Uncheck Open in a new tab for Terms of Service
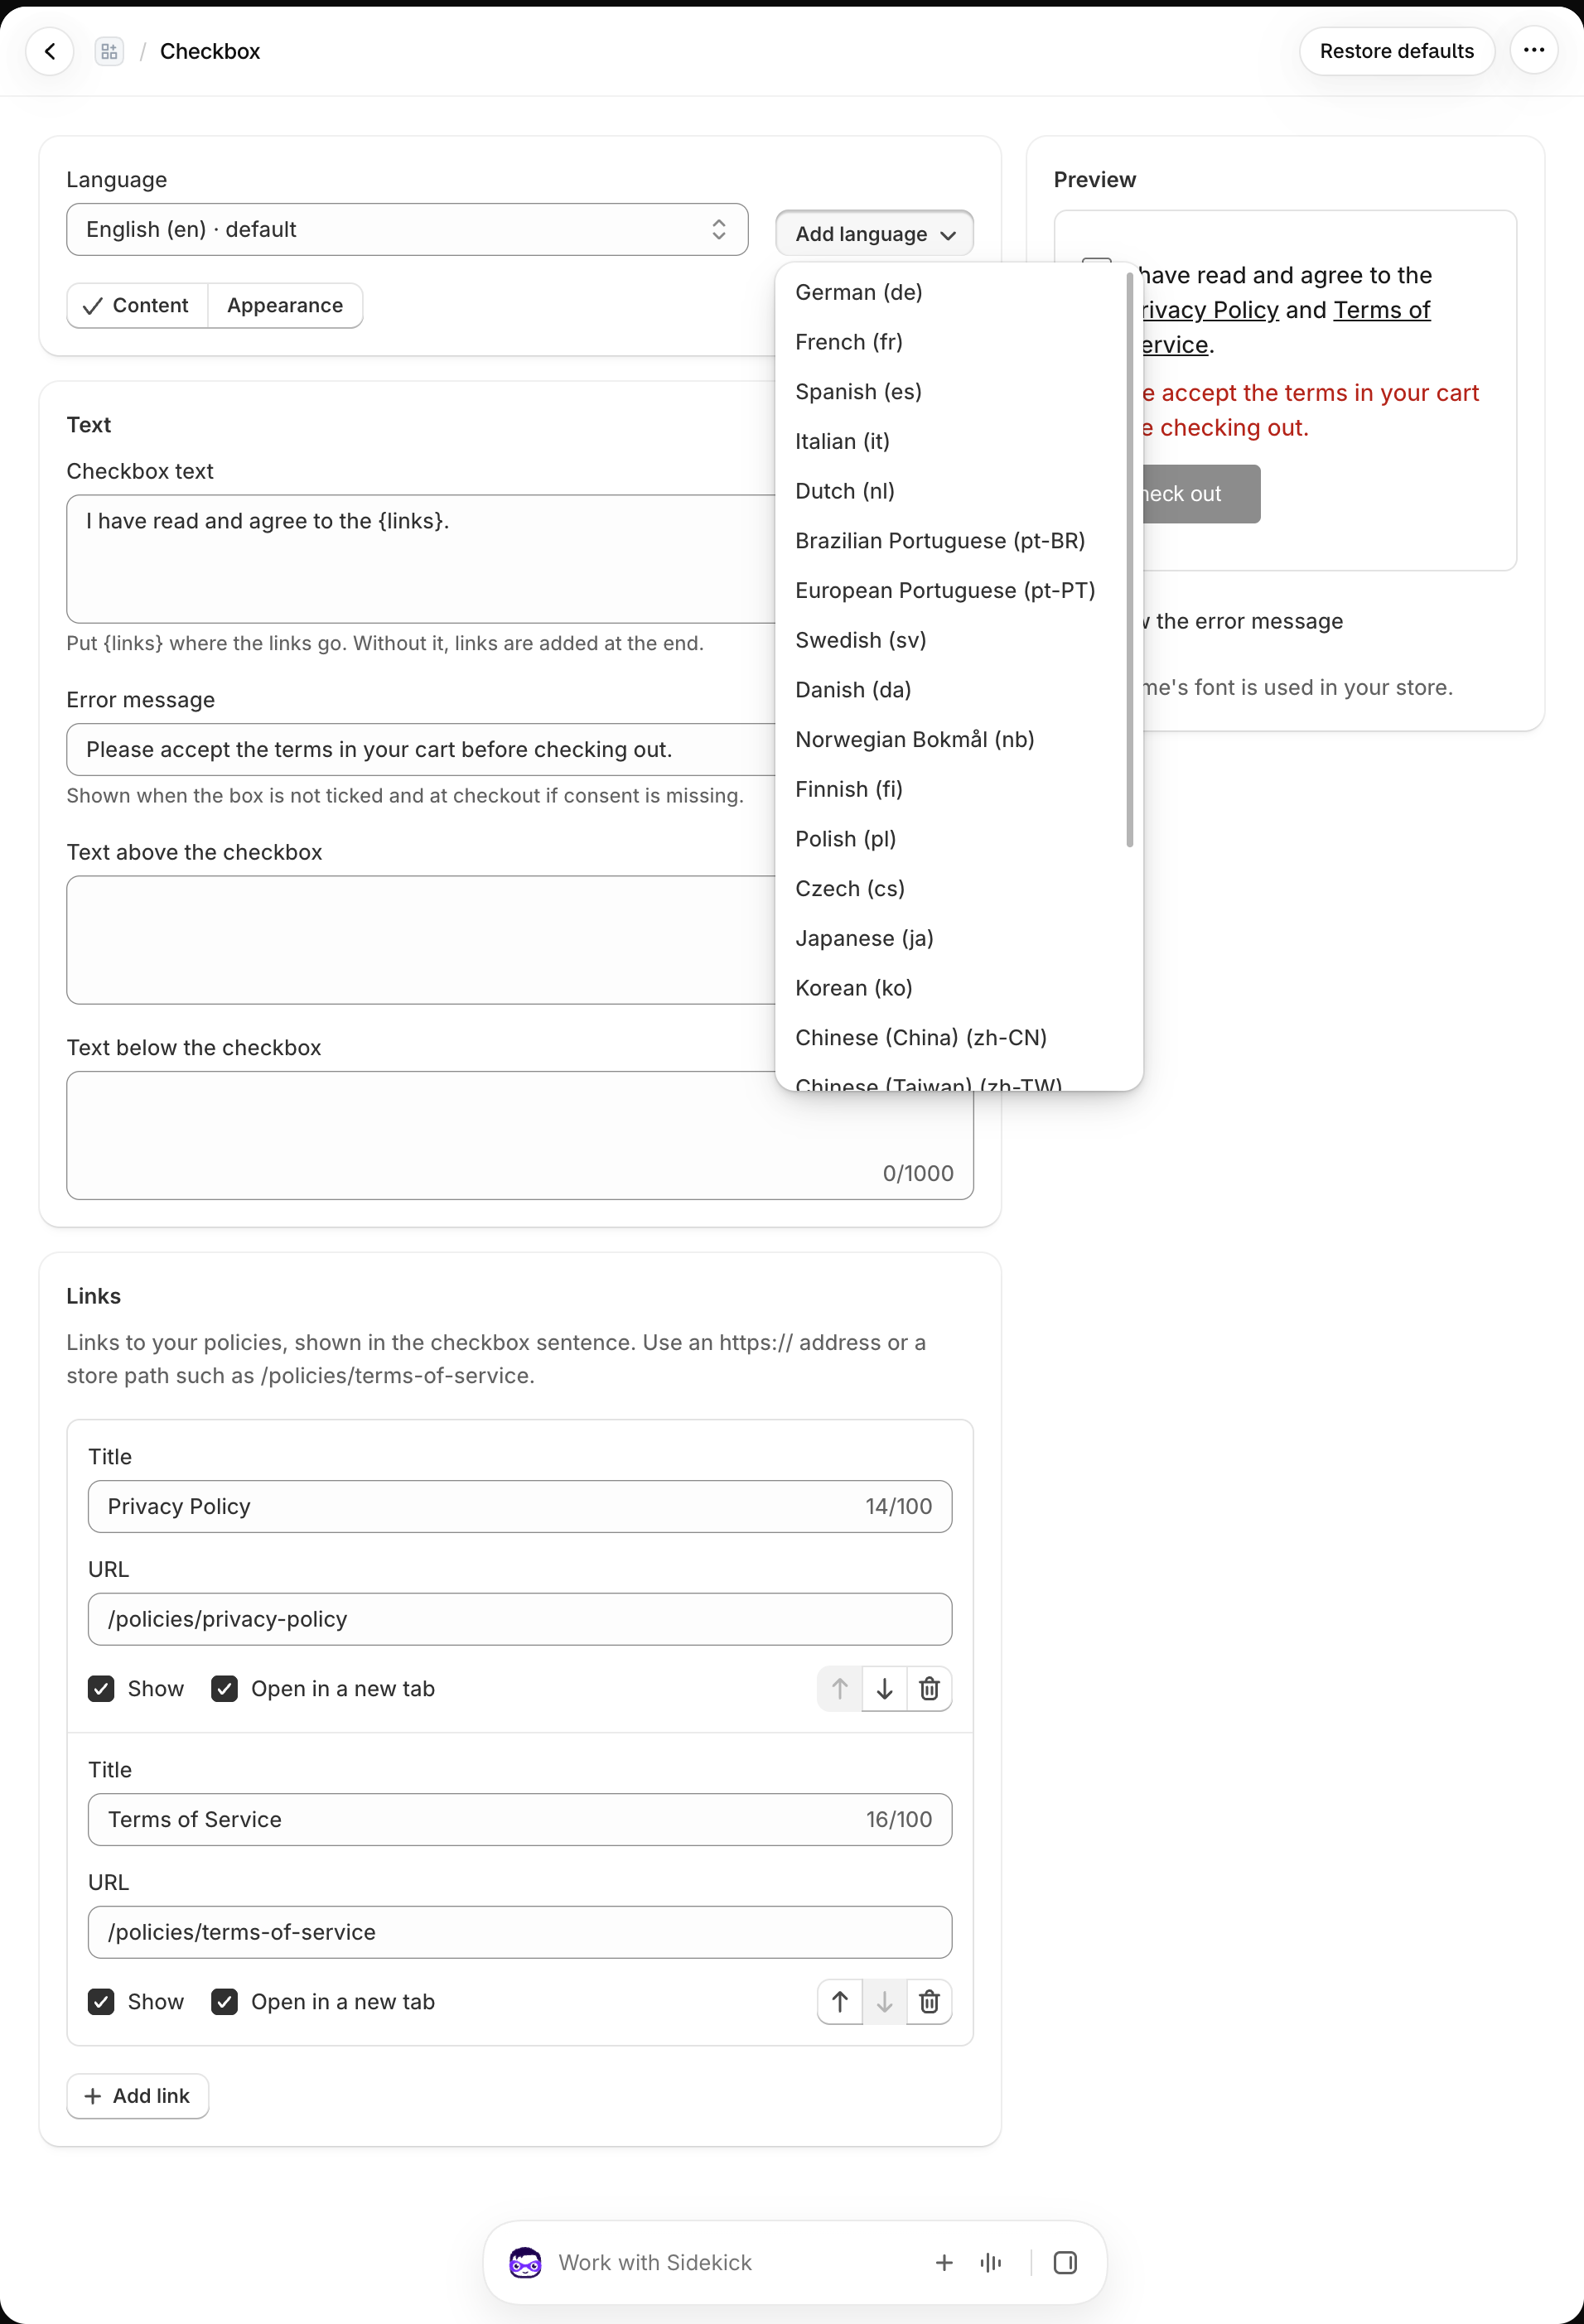 tap(224, 2002)
